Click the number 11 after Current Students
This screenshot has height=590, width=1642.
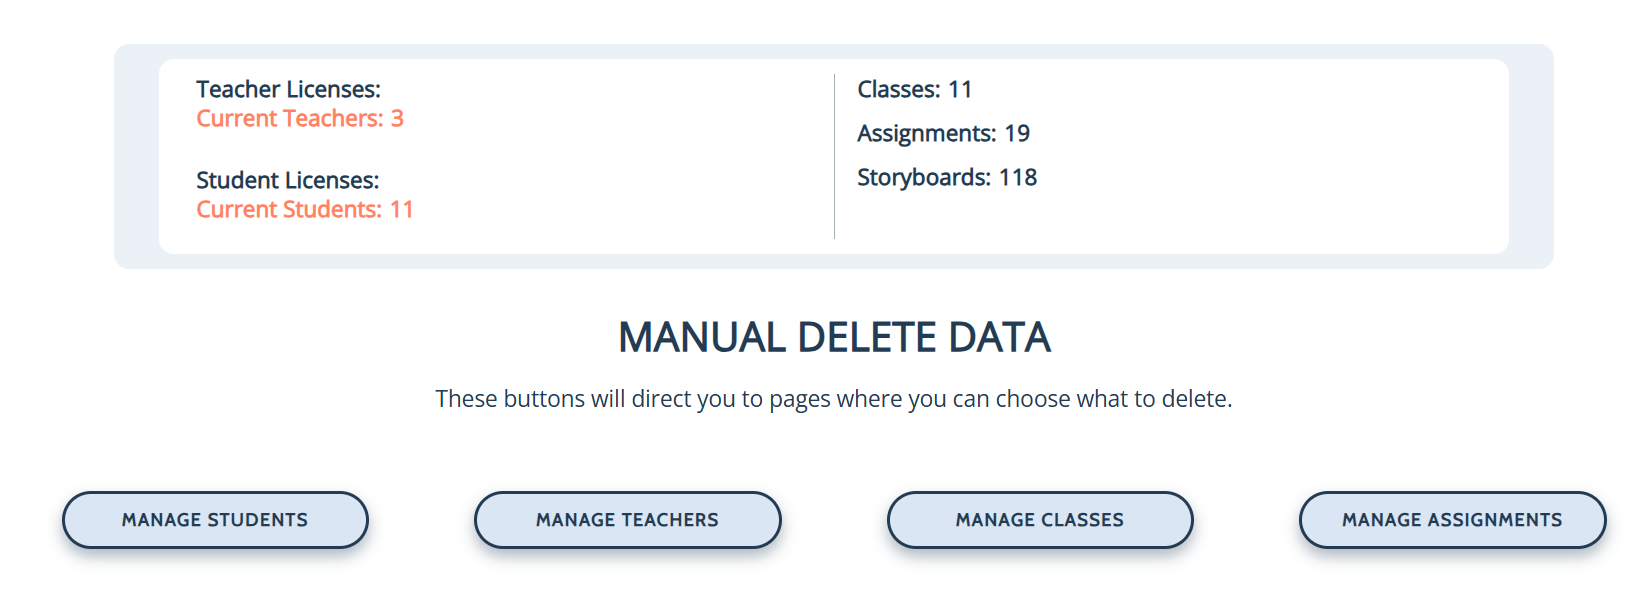pyautogui.click(x=402, y=209)
